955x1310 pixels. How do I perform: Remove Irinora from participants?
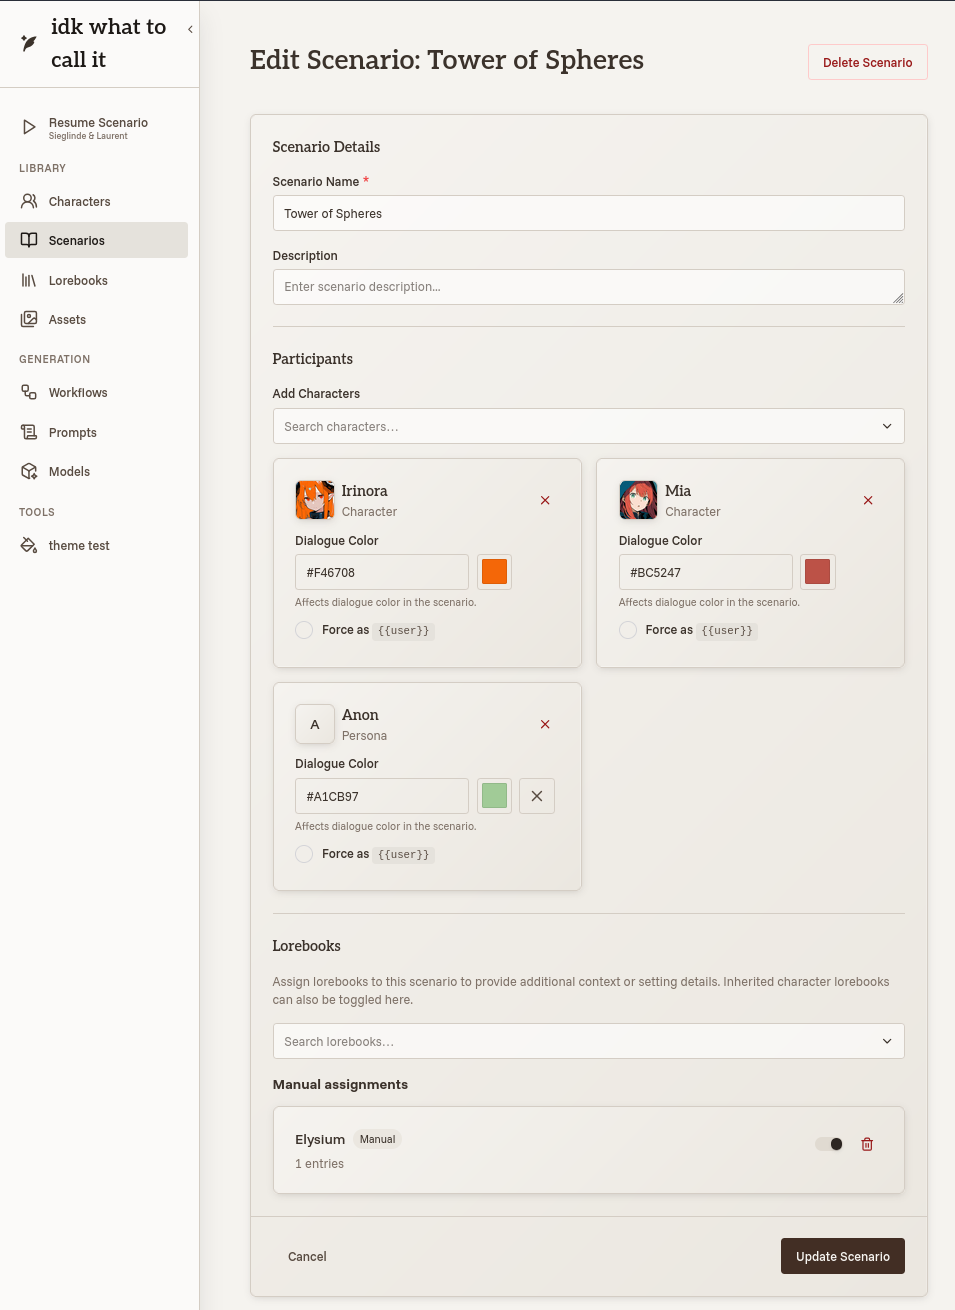(x=545, y=500)
